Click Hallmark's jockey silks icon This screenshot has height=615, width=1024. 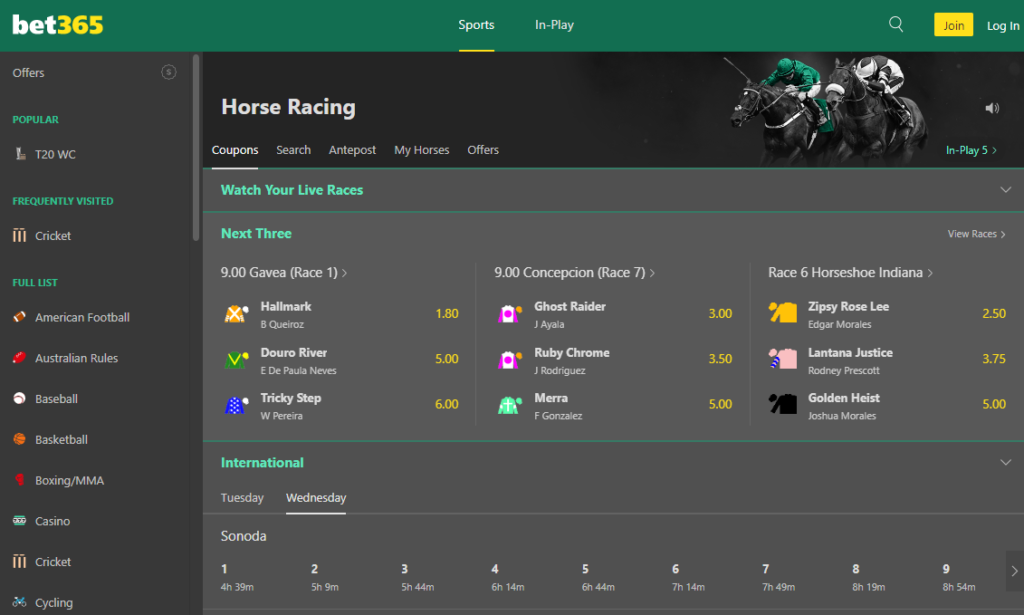click(236, 314)
